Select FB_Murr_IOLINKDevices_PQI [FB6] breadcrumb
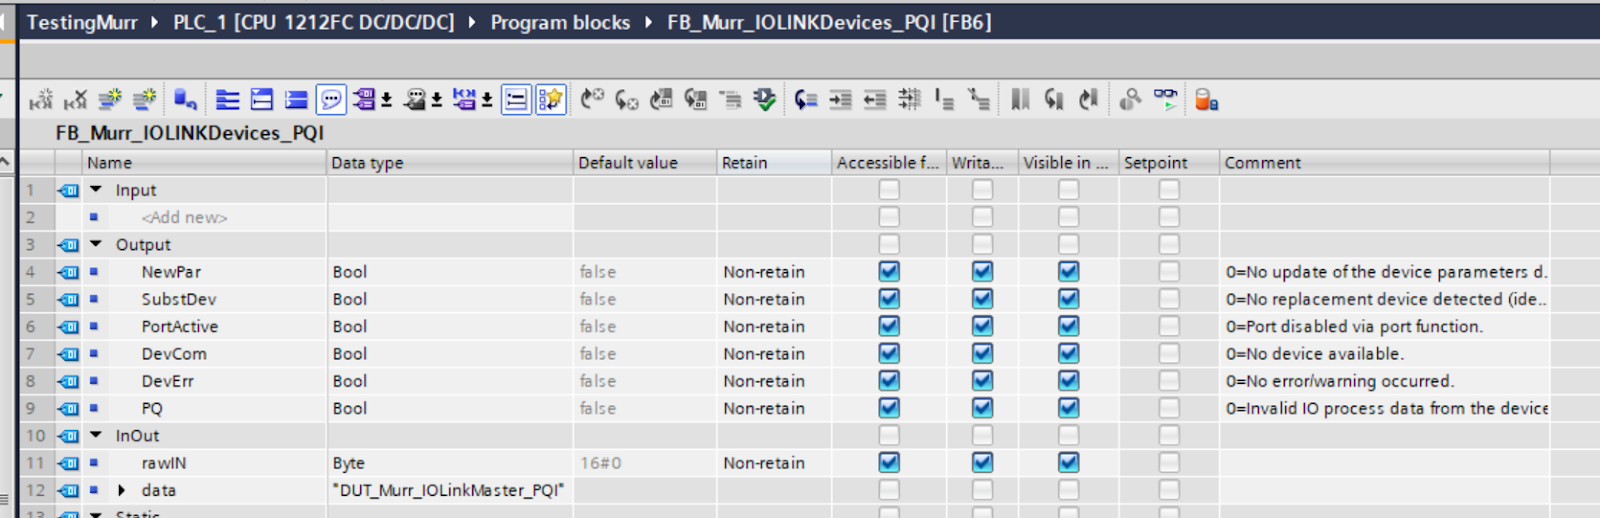1600x518 pixels. coord(829,22)
